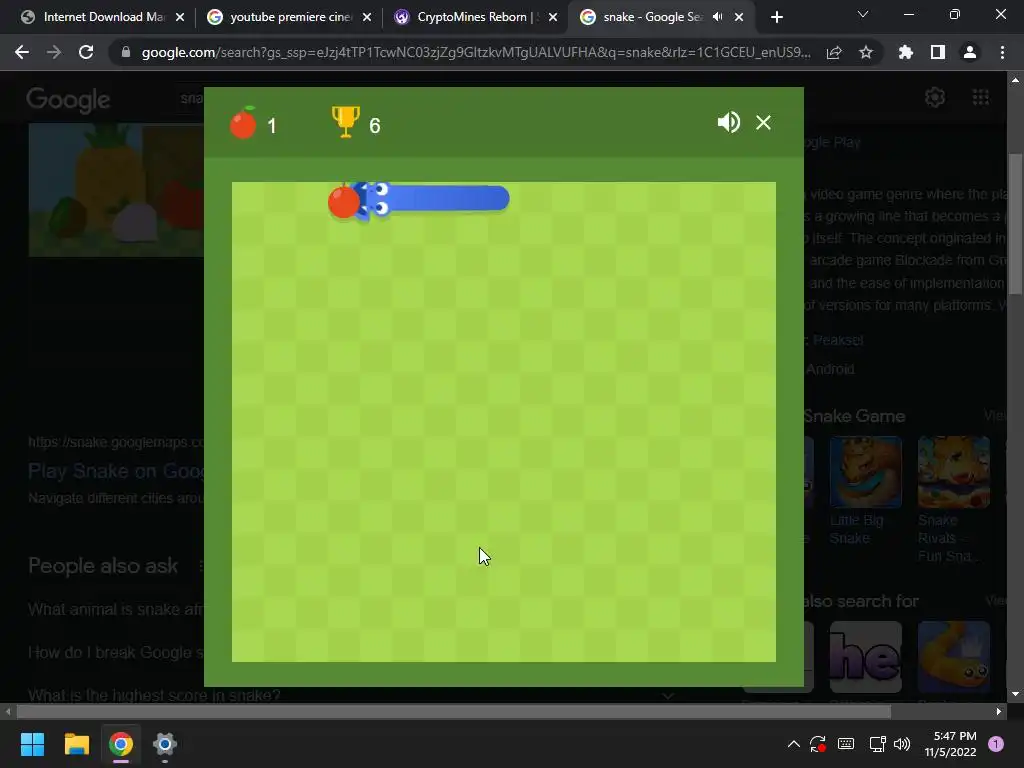Click the Google logo
Screen dimensions: 1024x768
[x=69, y=100]
